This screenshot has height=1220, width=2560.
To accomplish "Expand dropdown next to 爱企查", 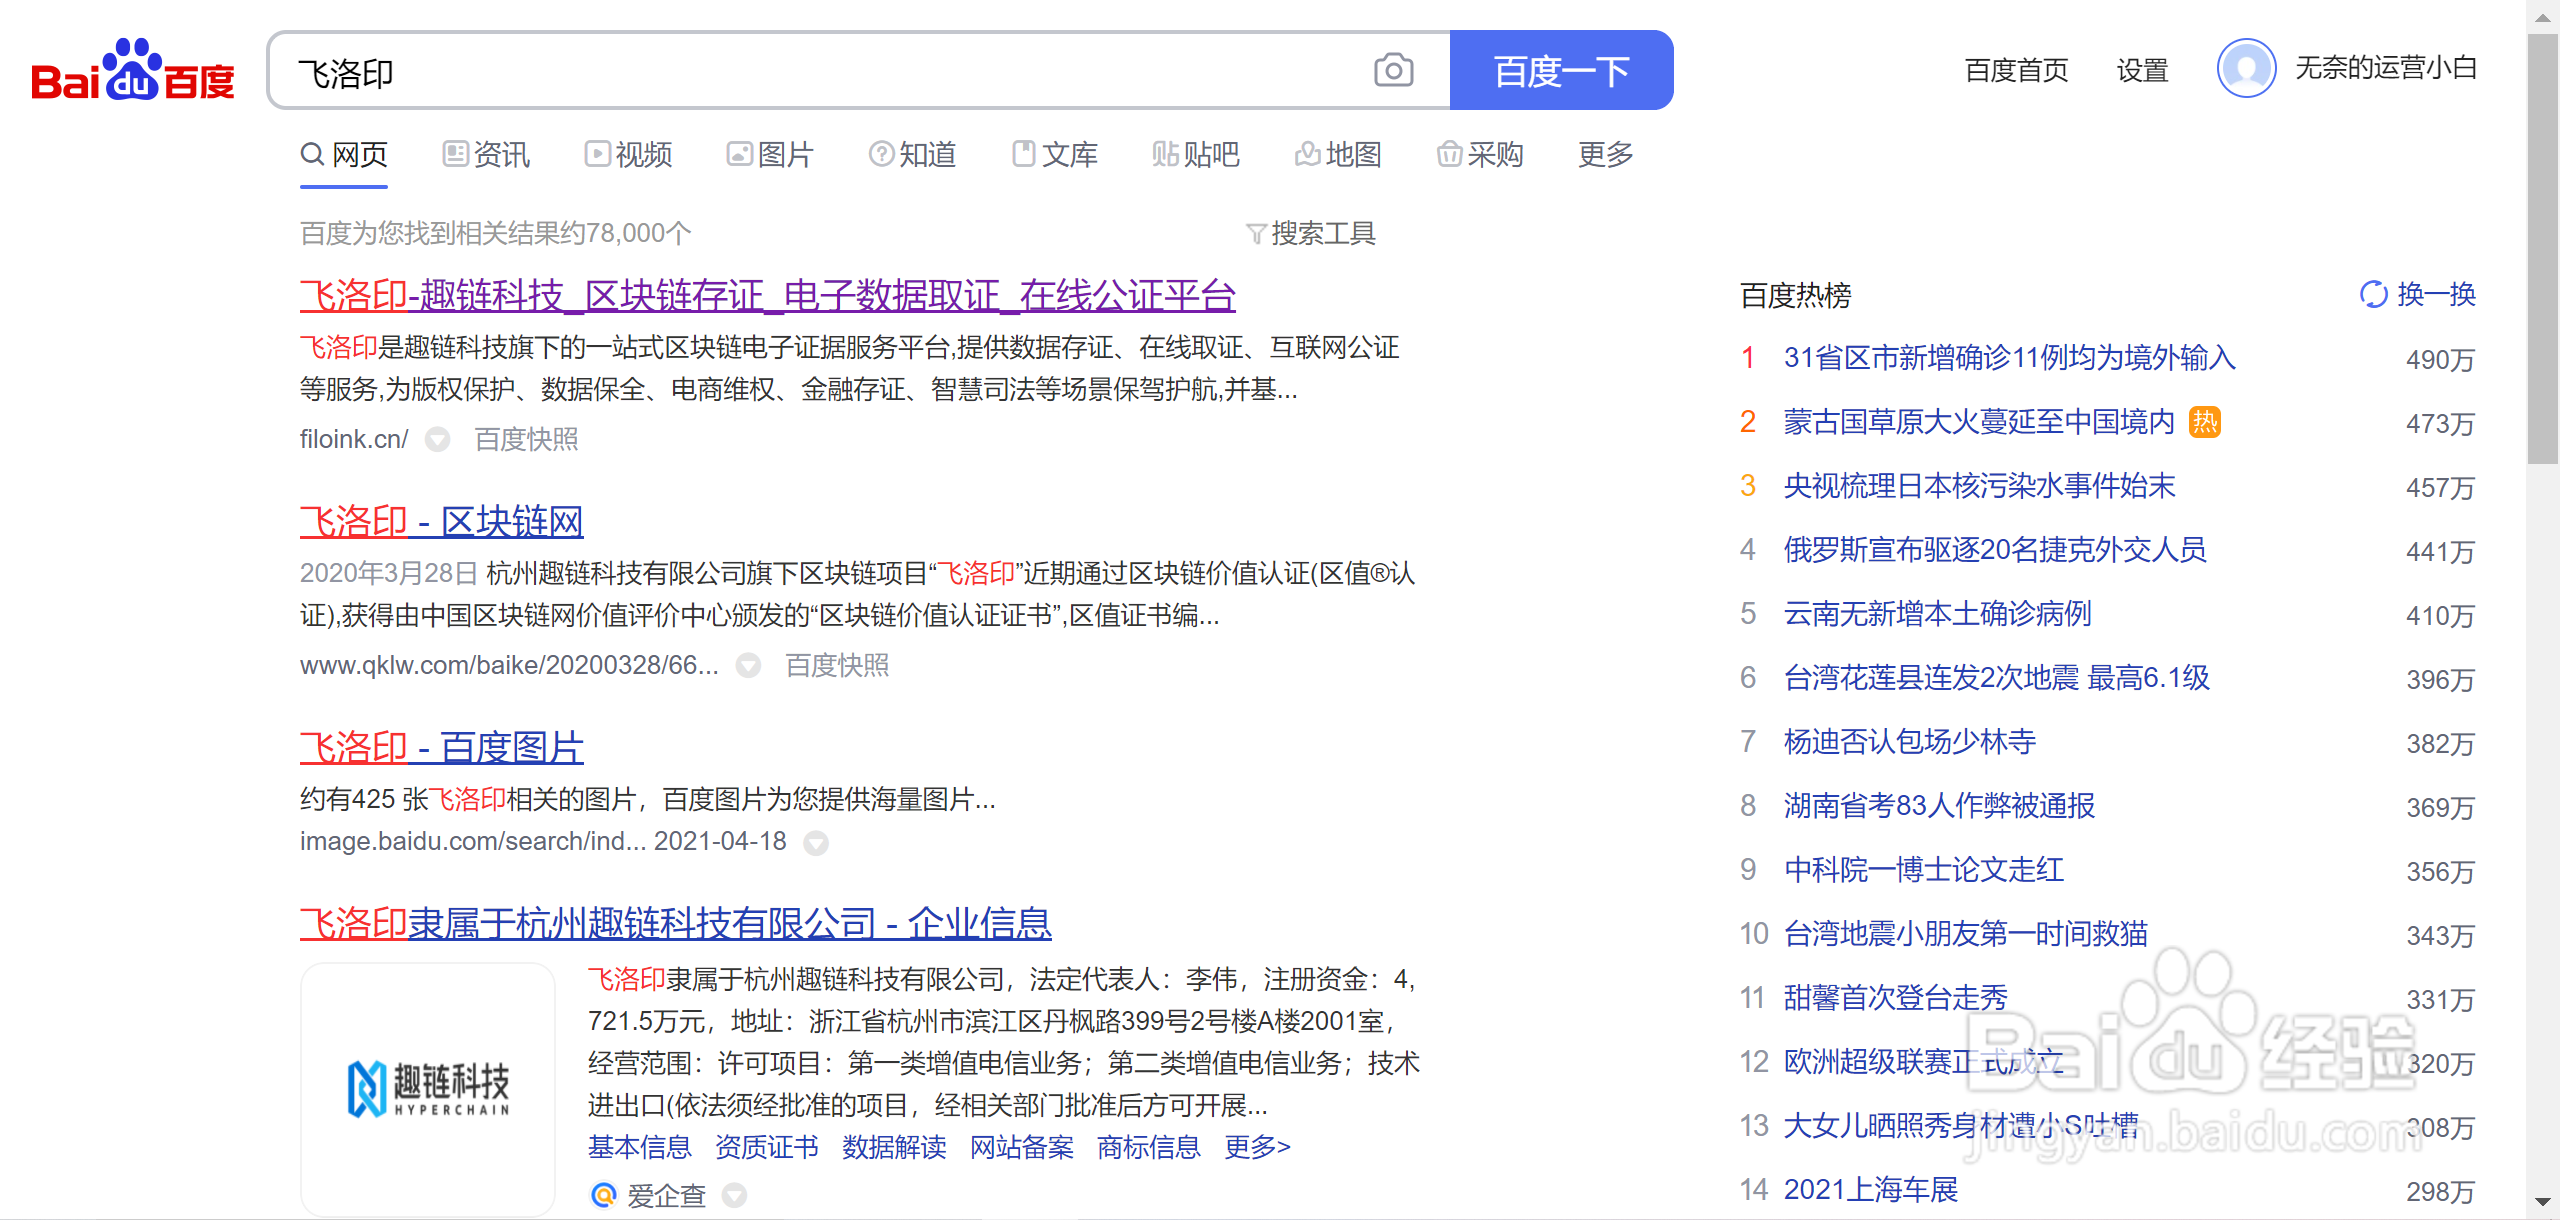I will coord(734,1195).
